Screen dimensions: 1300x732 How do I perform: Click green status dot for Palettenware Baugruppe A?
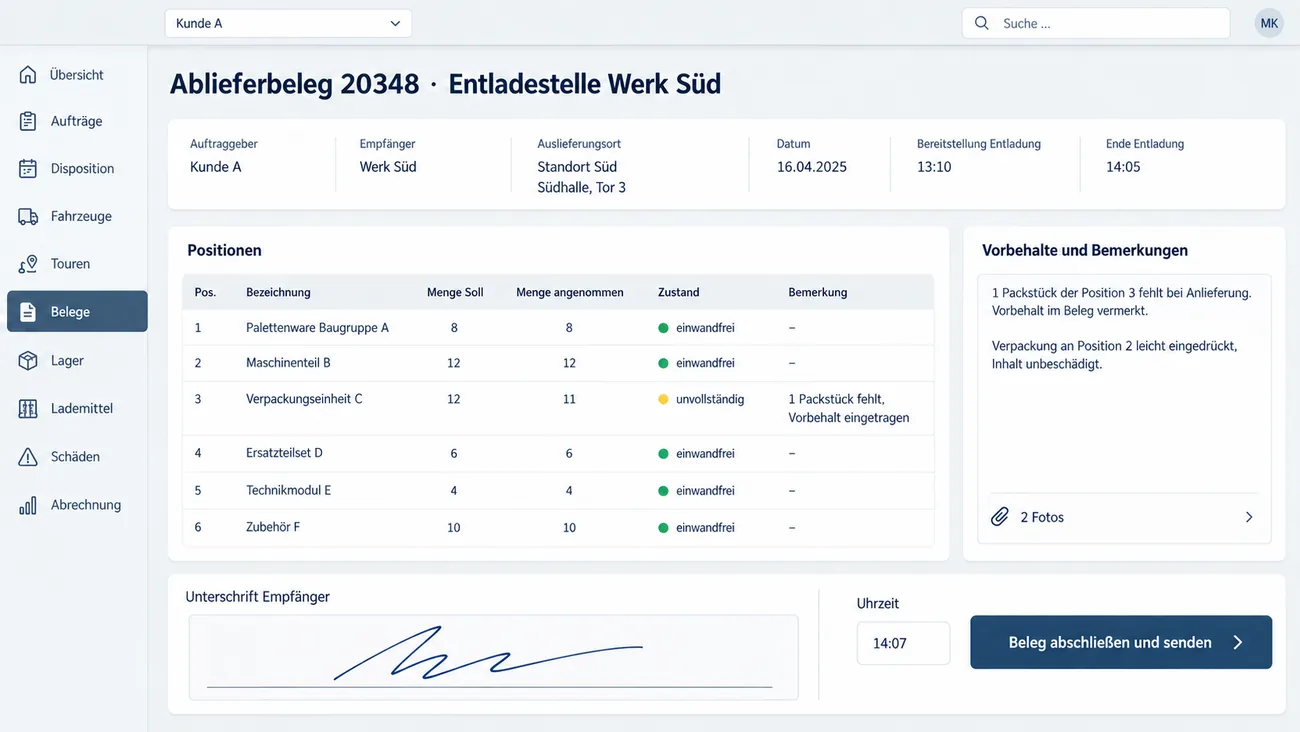click(663, 328)
